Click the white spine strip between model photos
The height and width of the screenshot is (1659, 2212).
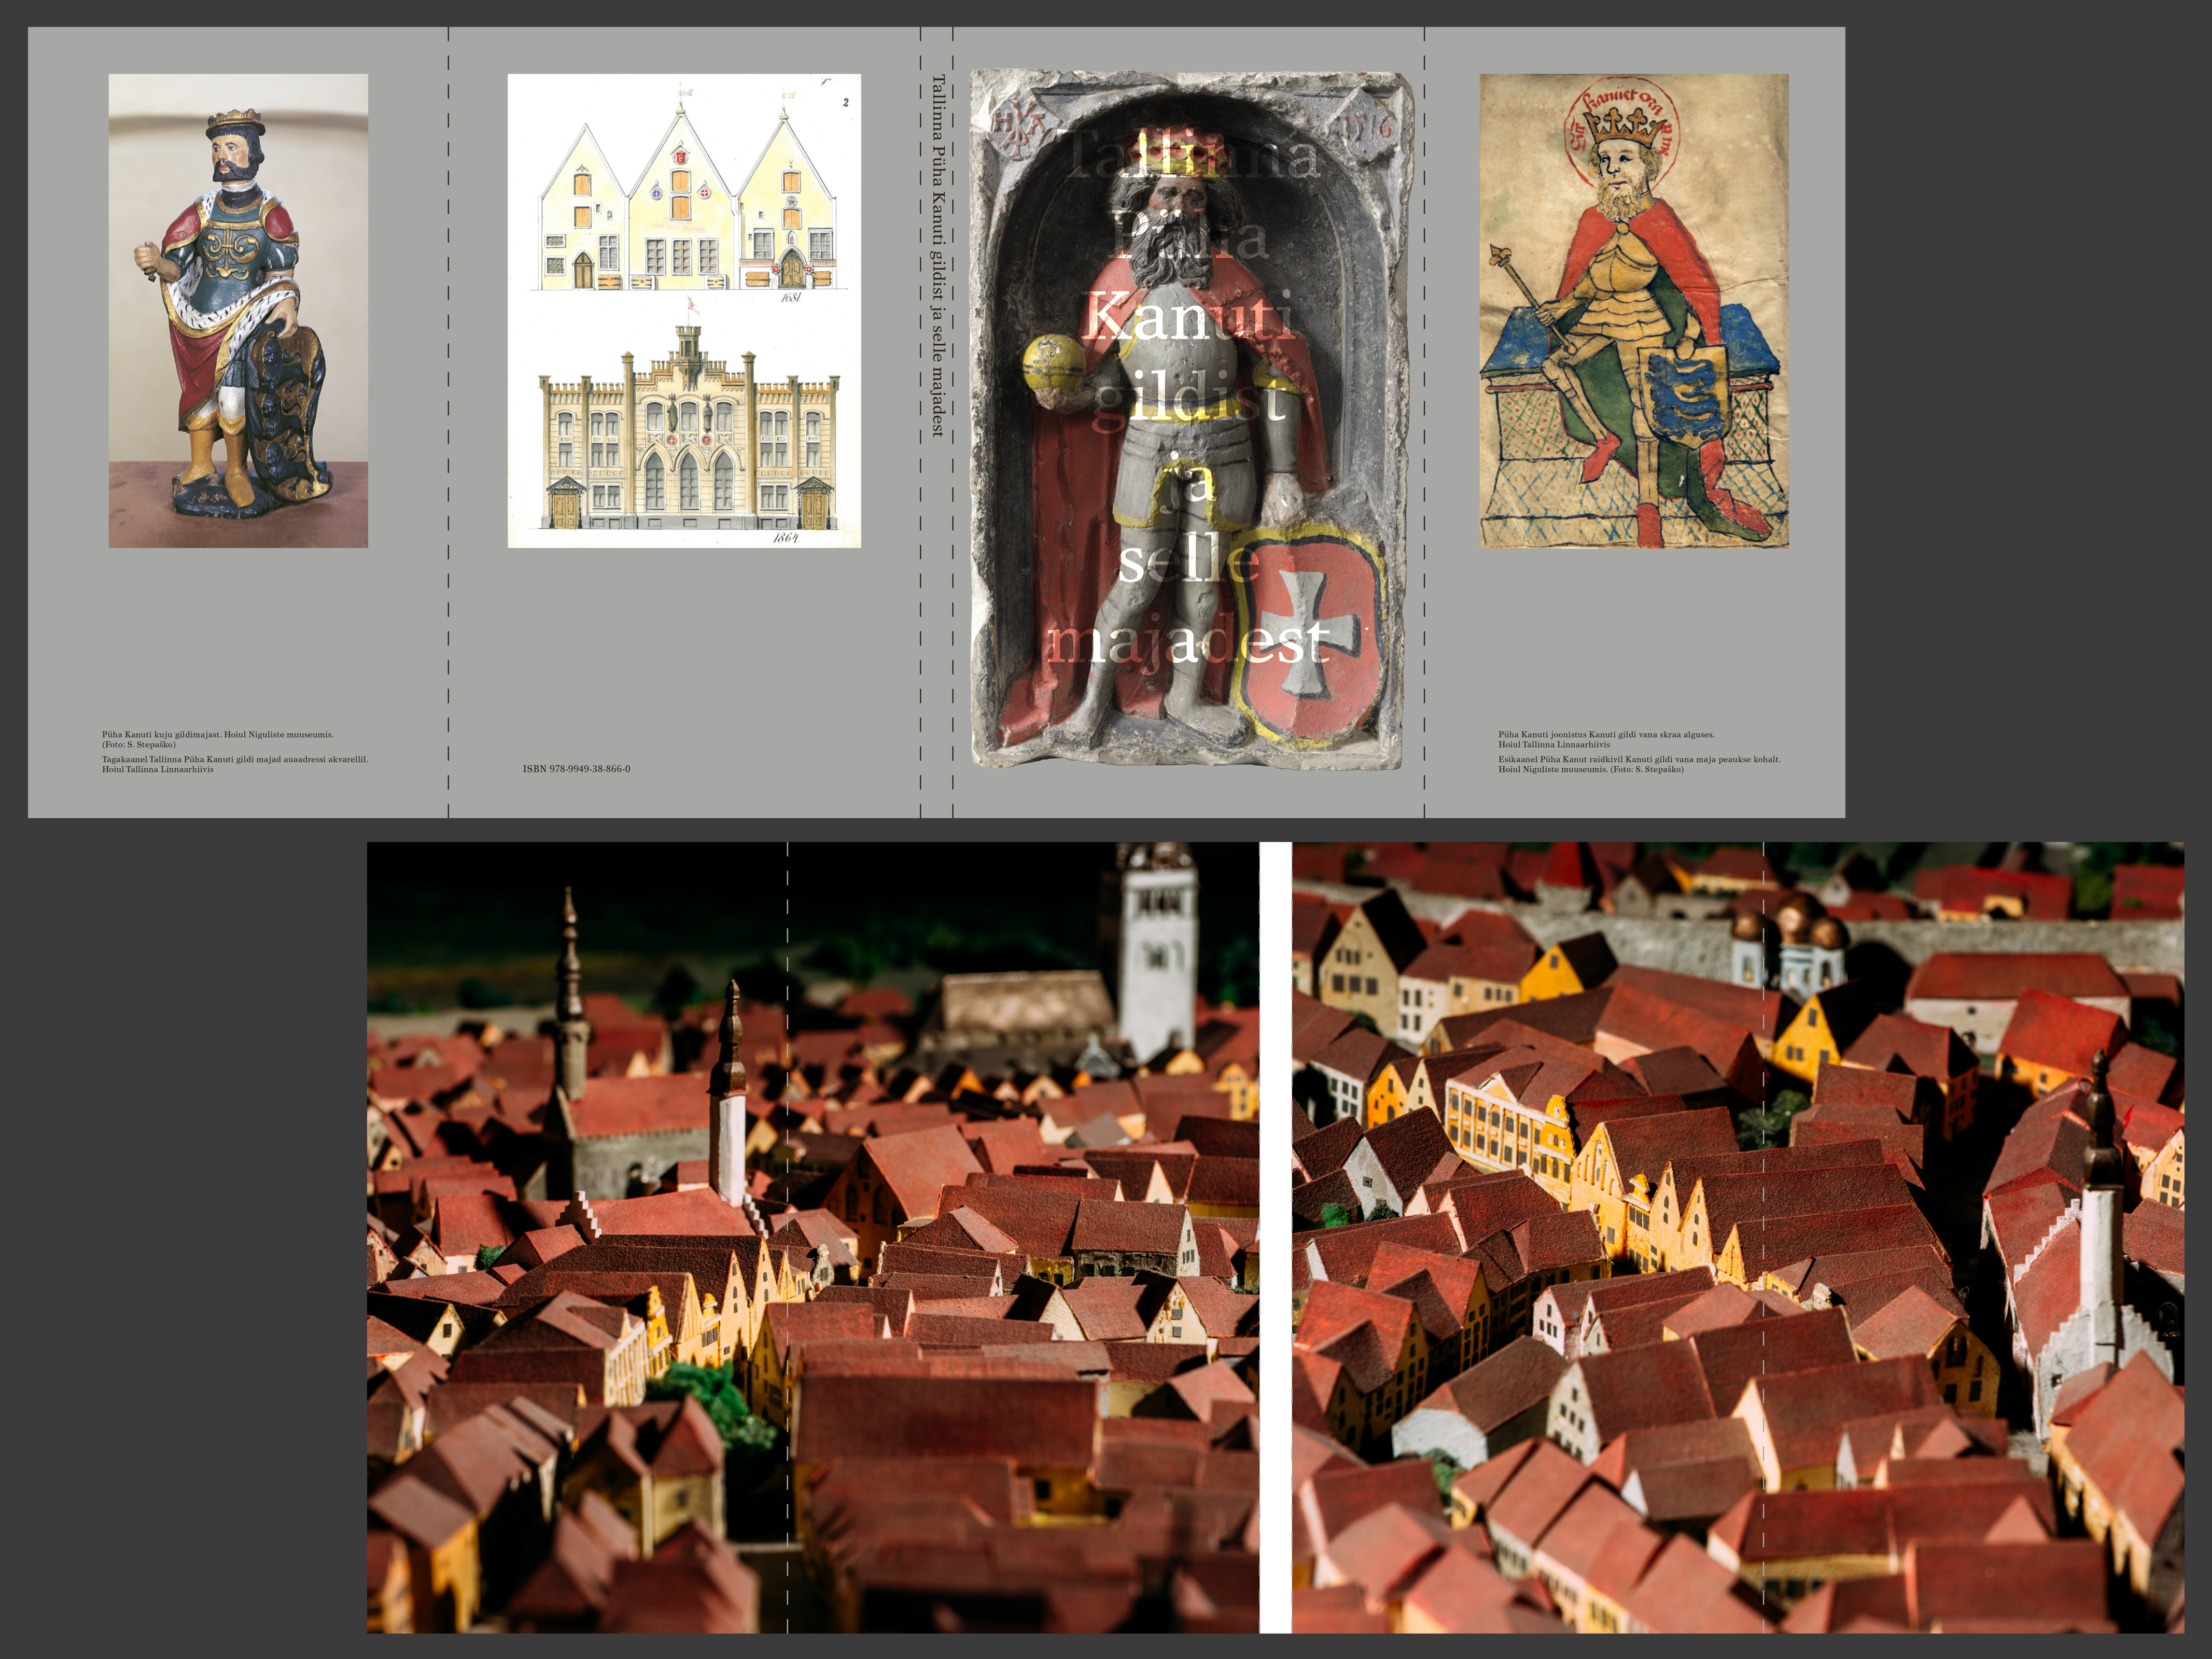pos(1275,1237)
